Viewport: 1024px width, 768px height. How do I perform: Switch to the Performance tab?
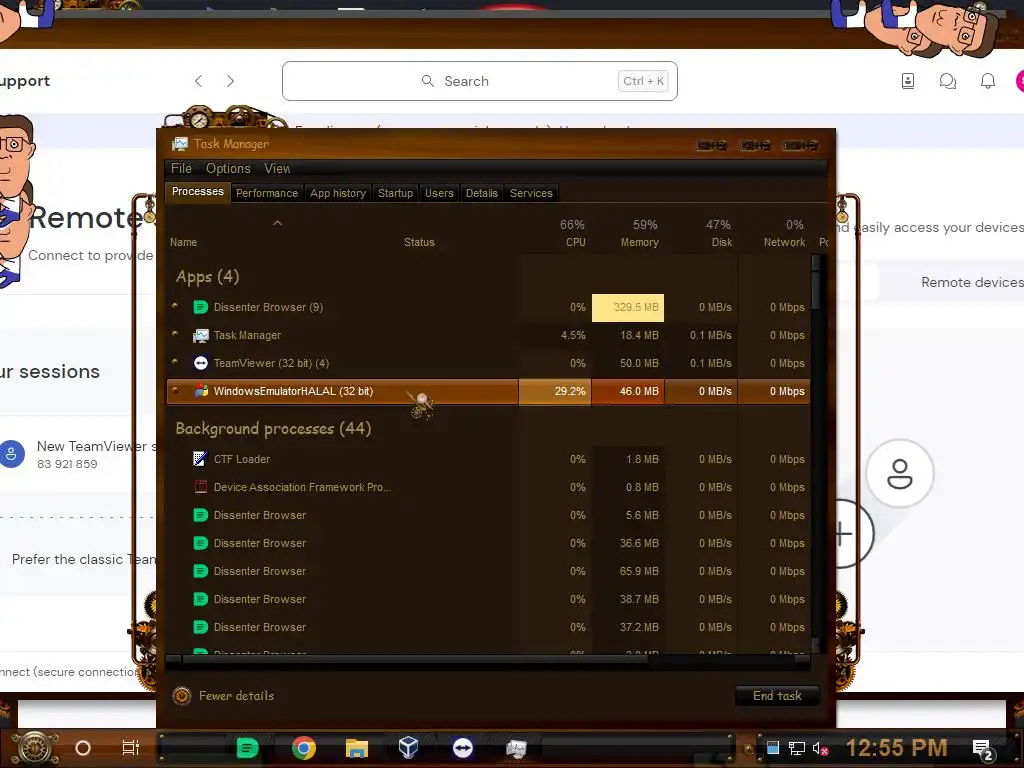pyautogui.click(x=266, y=193)
